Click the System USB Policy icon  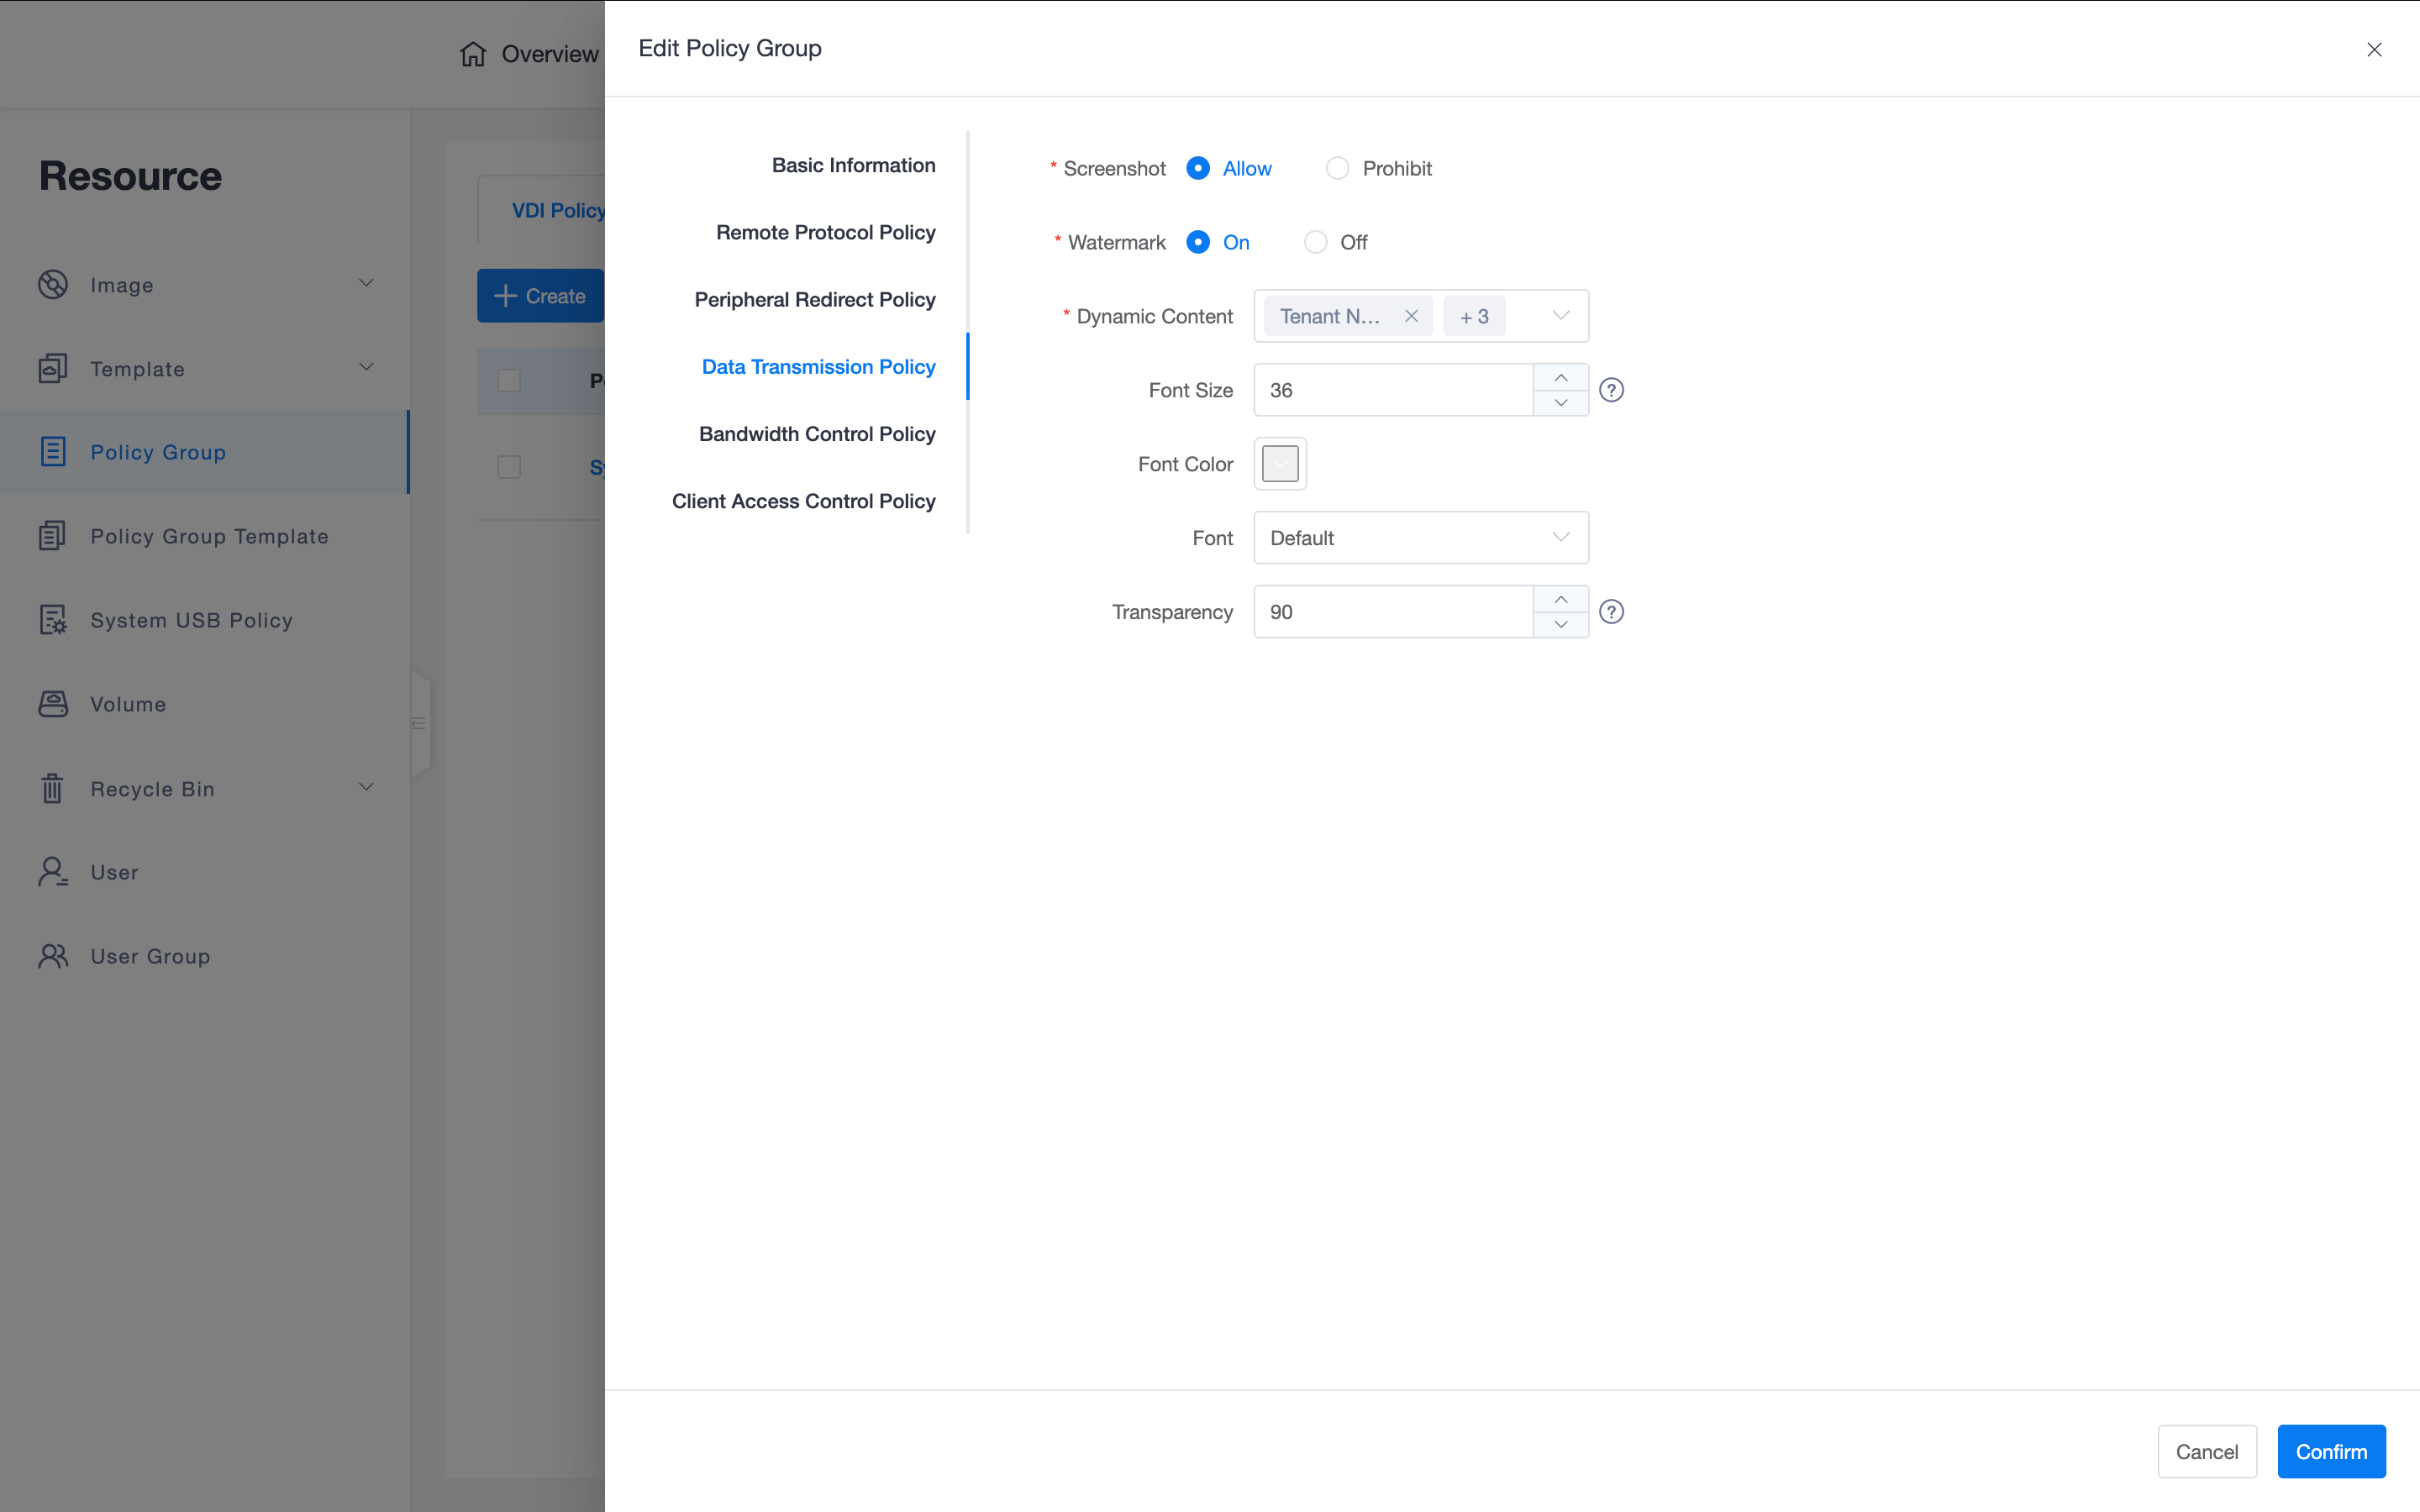click(x=53, y=620)
